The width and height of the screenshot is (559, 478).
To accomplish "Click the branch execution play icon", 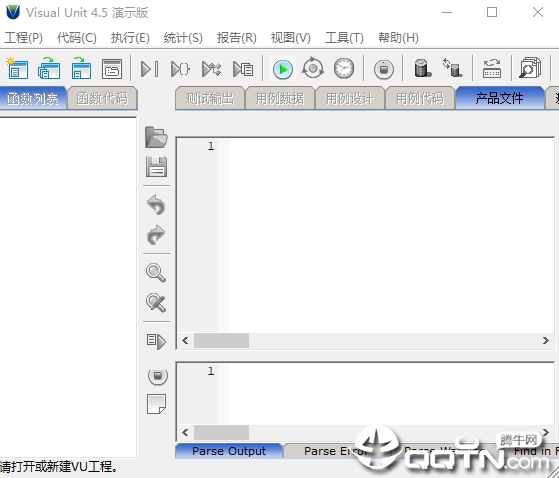I will (211, 69).
